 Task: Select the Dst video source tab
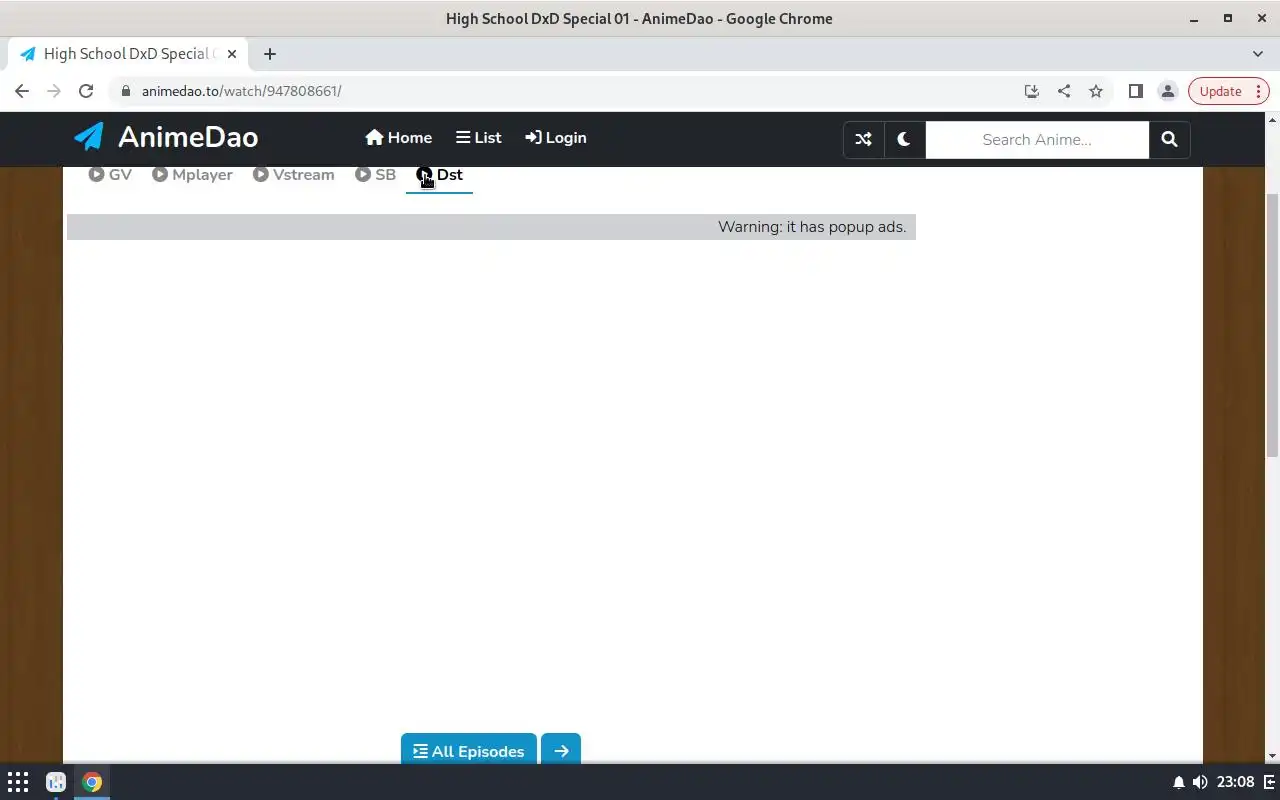440,175
